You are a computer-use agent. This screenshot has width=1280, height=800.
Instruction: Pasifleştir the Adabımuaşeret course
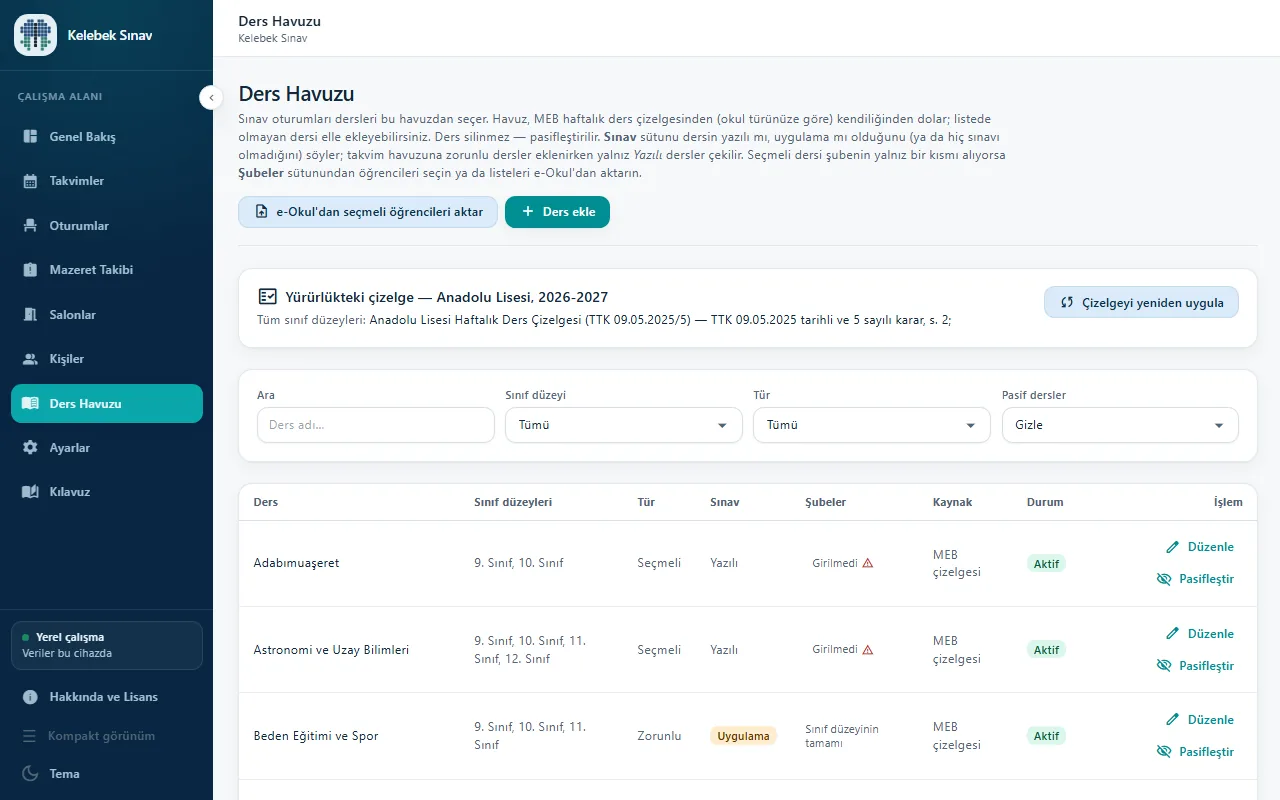pyautogui.click(x=1195, y=579)
